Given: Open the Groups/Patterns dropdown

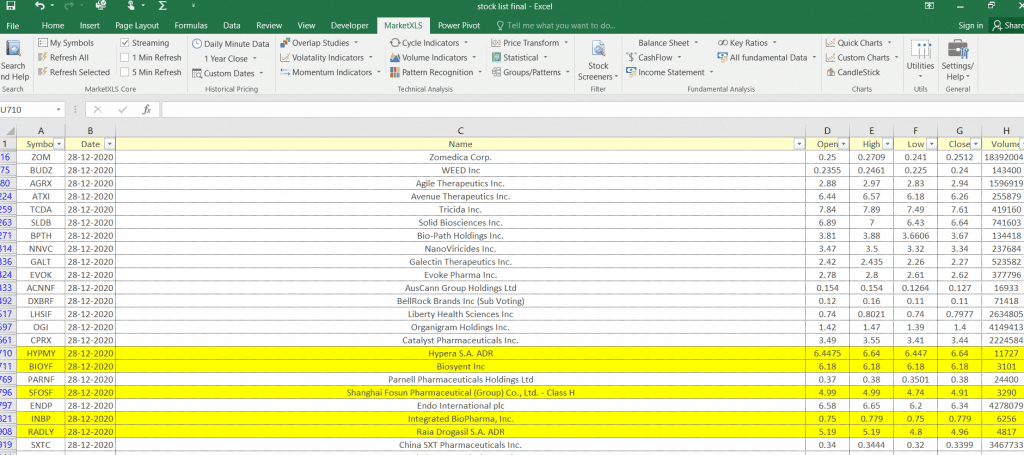Looking at the screenshot, I should click(x=568, y=72).
